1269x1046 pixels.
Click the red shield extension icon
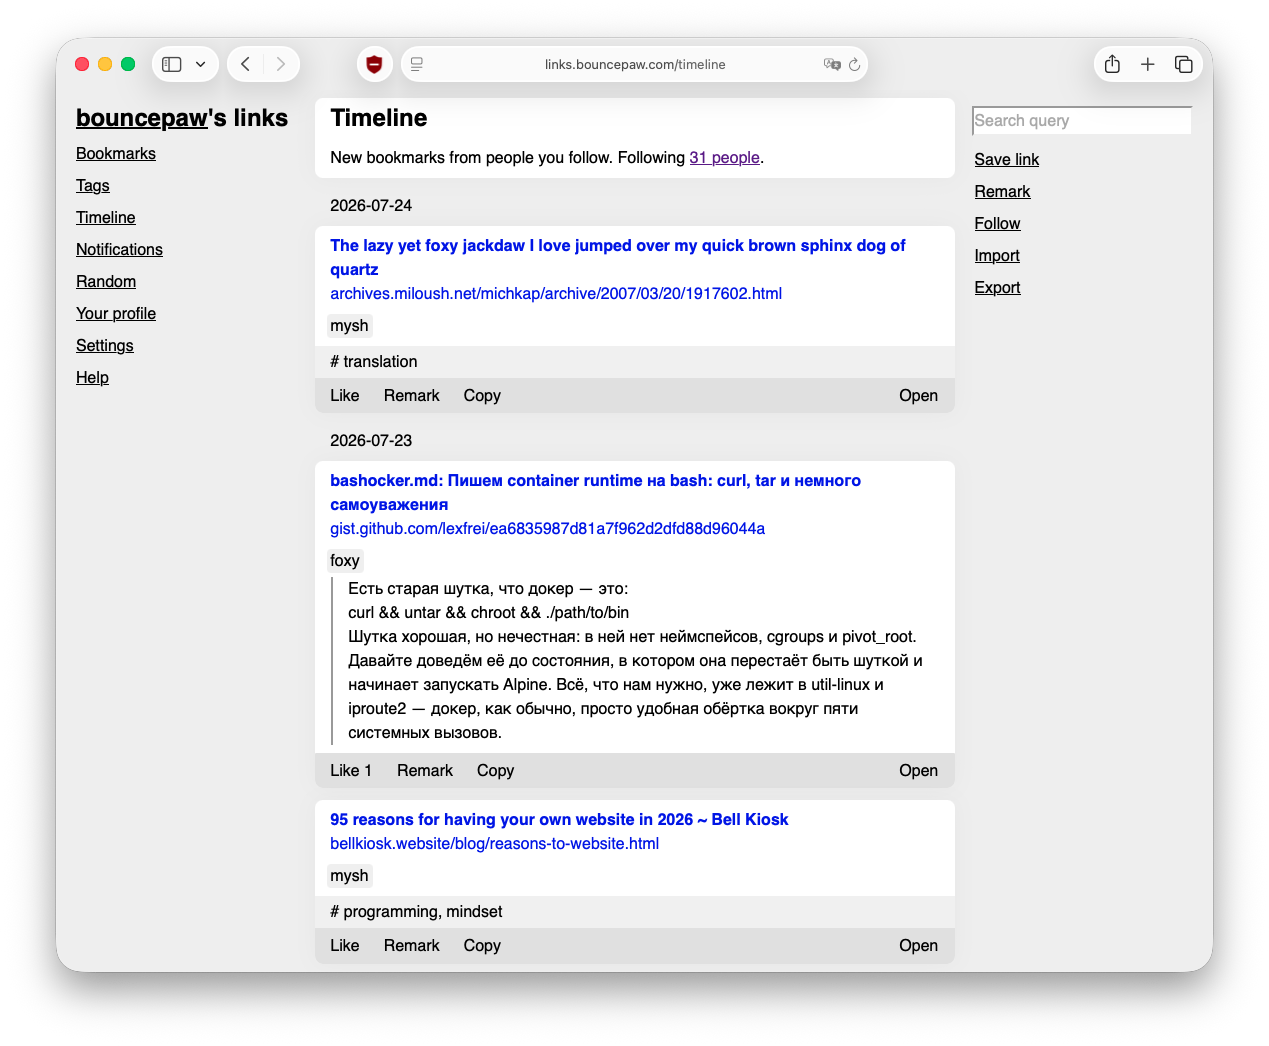pyautogui.click(x=374, y=64)
